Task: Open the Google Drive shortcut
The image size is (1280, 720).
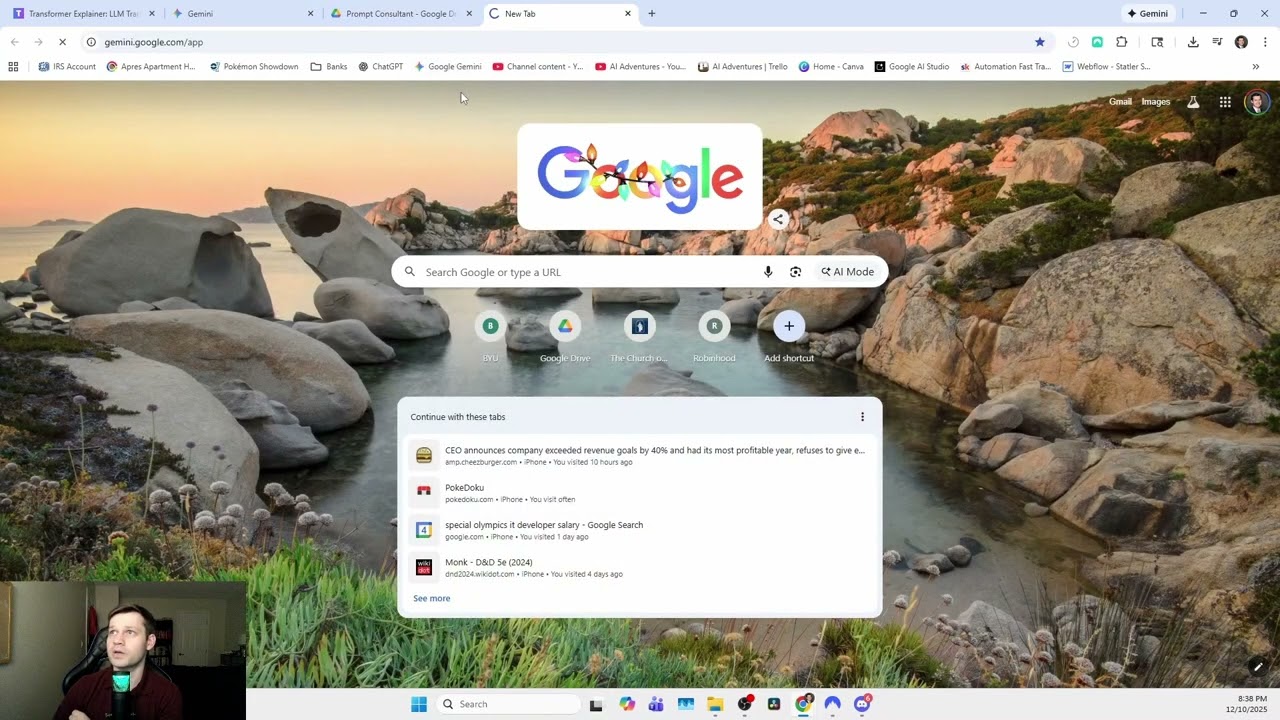Action: [565, 337]
